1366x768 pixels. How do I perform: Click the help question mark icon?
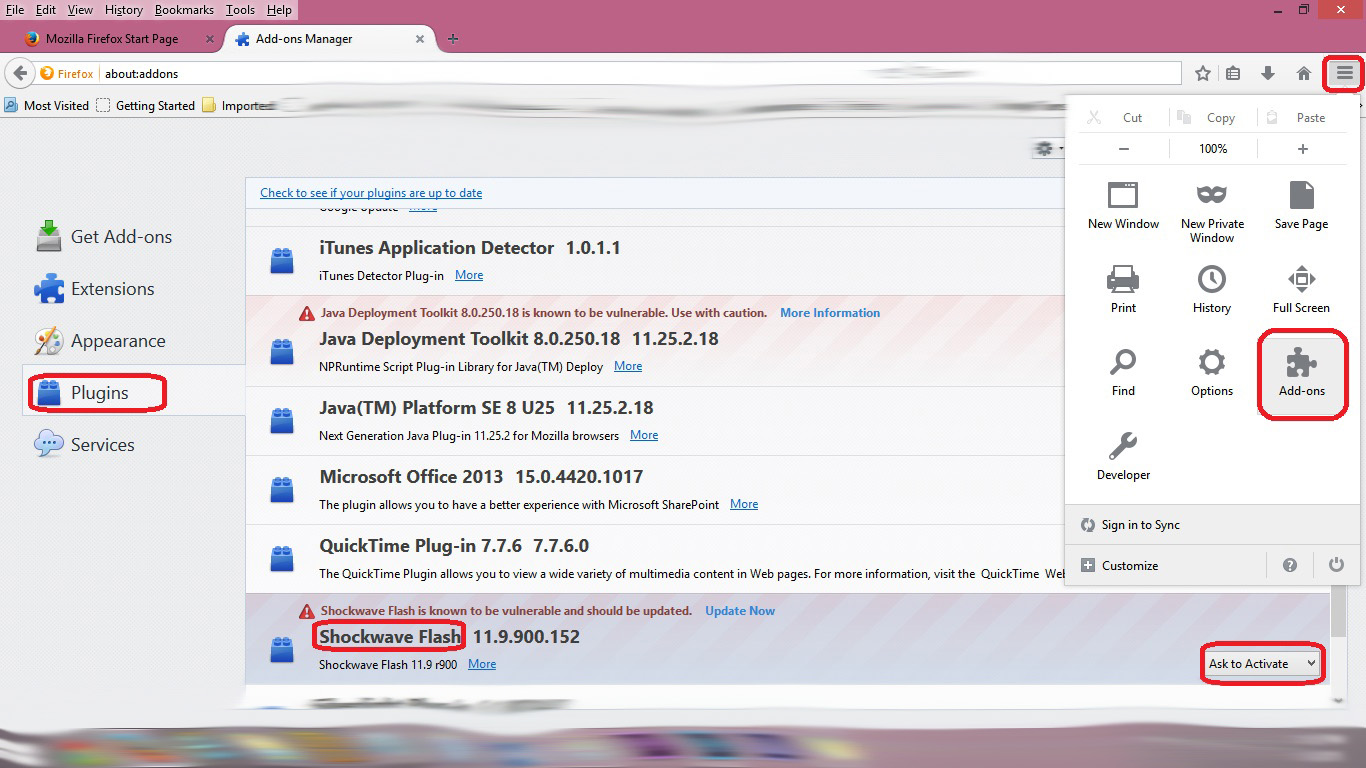1289,565
